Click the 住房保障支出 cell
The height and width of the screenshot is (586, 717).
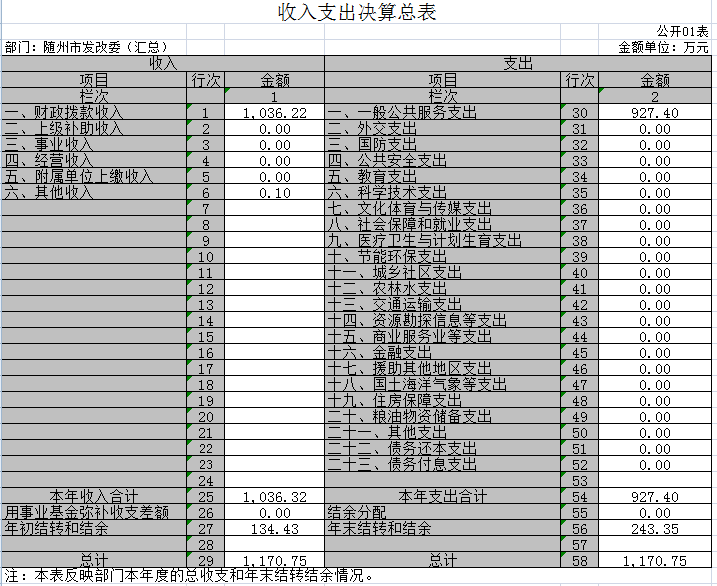pyautogui.click(x=442, y=400)
